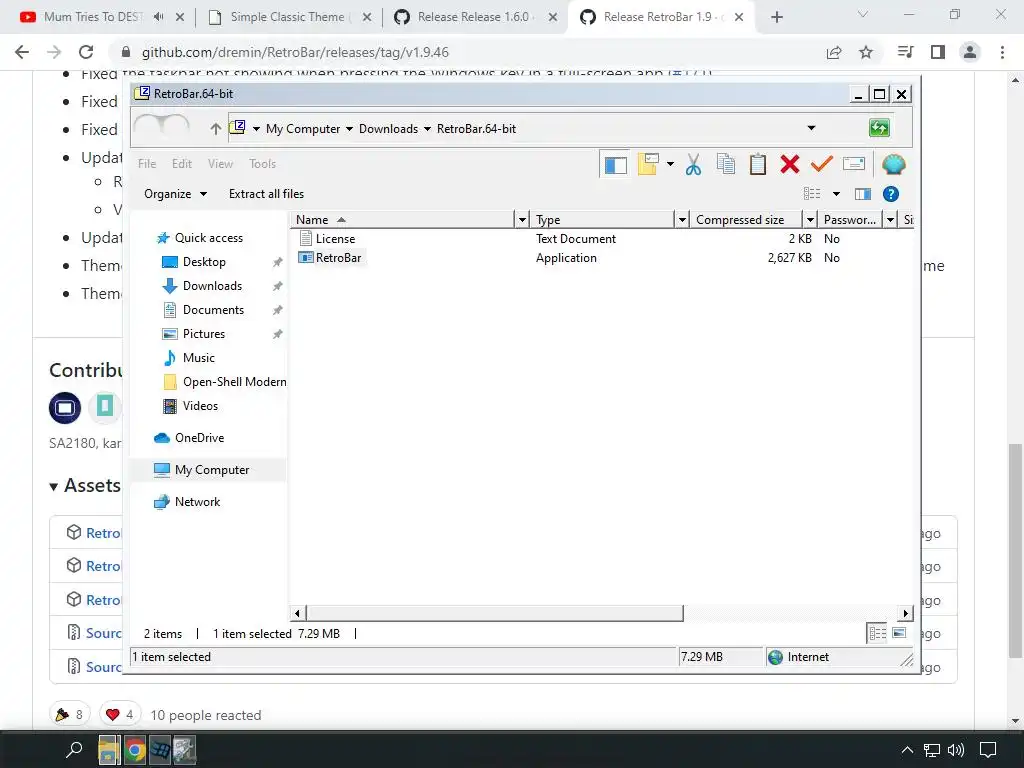Open the folder options icon dropdown arrow
This screenshot has width=1024, height=768.
click(x=670, y=164)
